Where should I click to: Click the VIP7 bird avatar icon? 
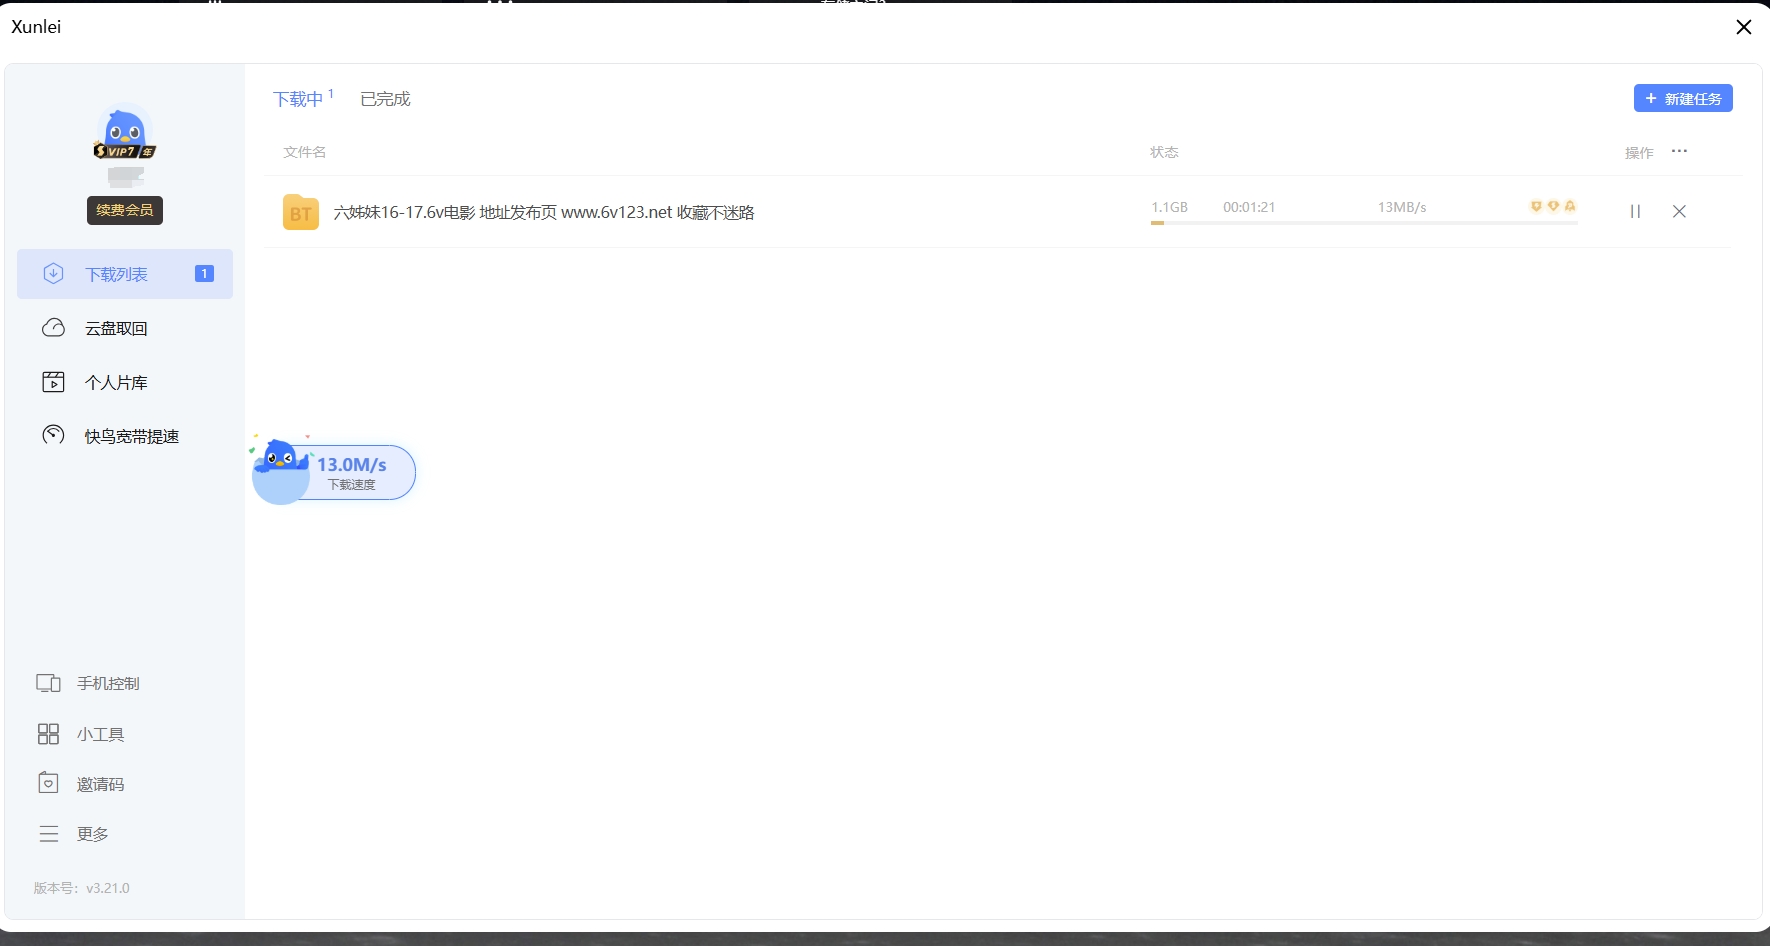tap(125, 133)
